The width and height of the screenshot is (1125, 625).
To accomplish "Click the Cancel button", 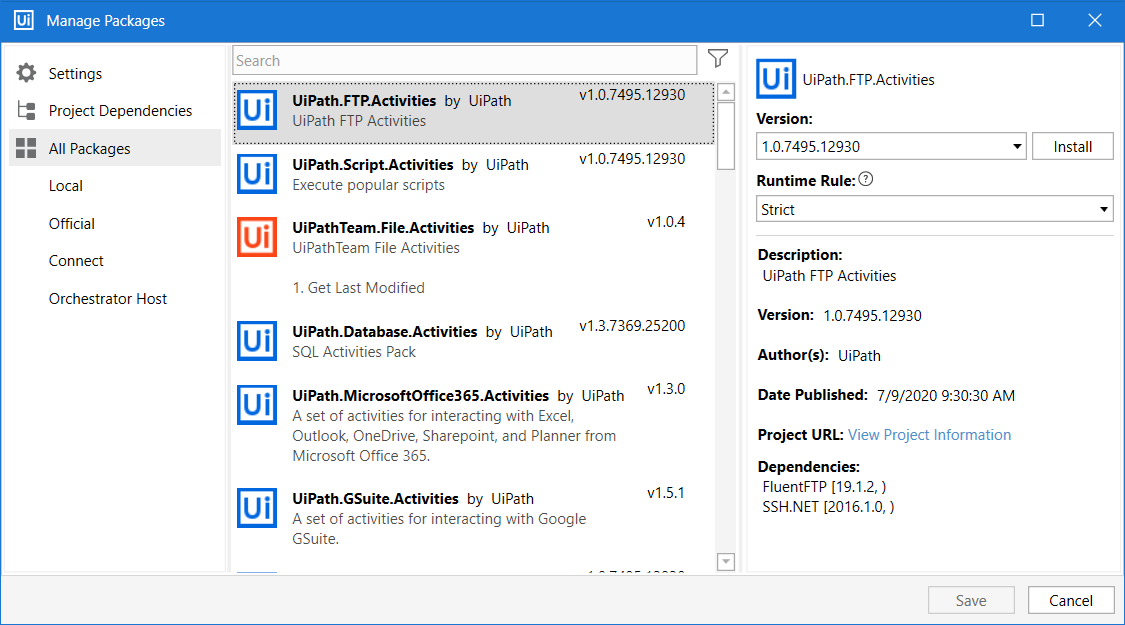I will [x=1070, y=601].
